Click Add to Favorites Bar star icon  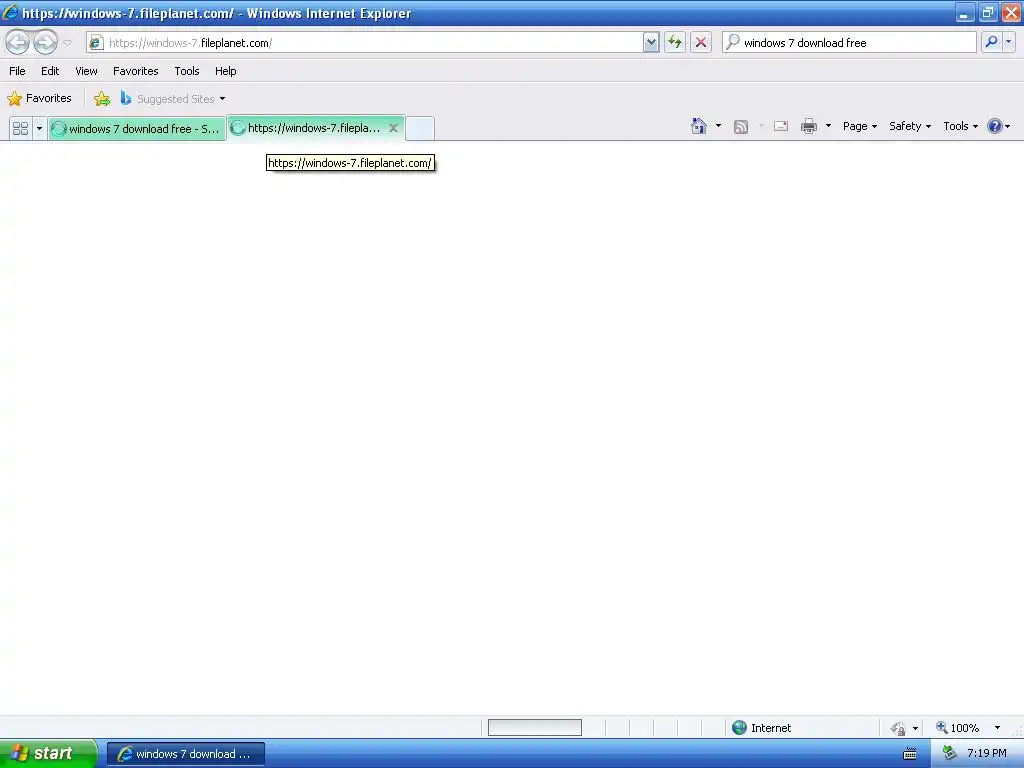[102, 99]
